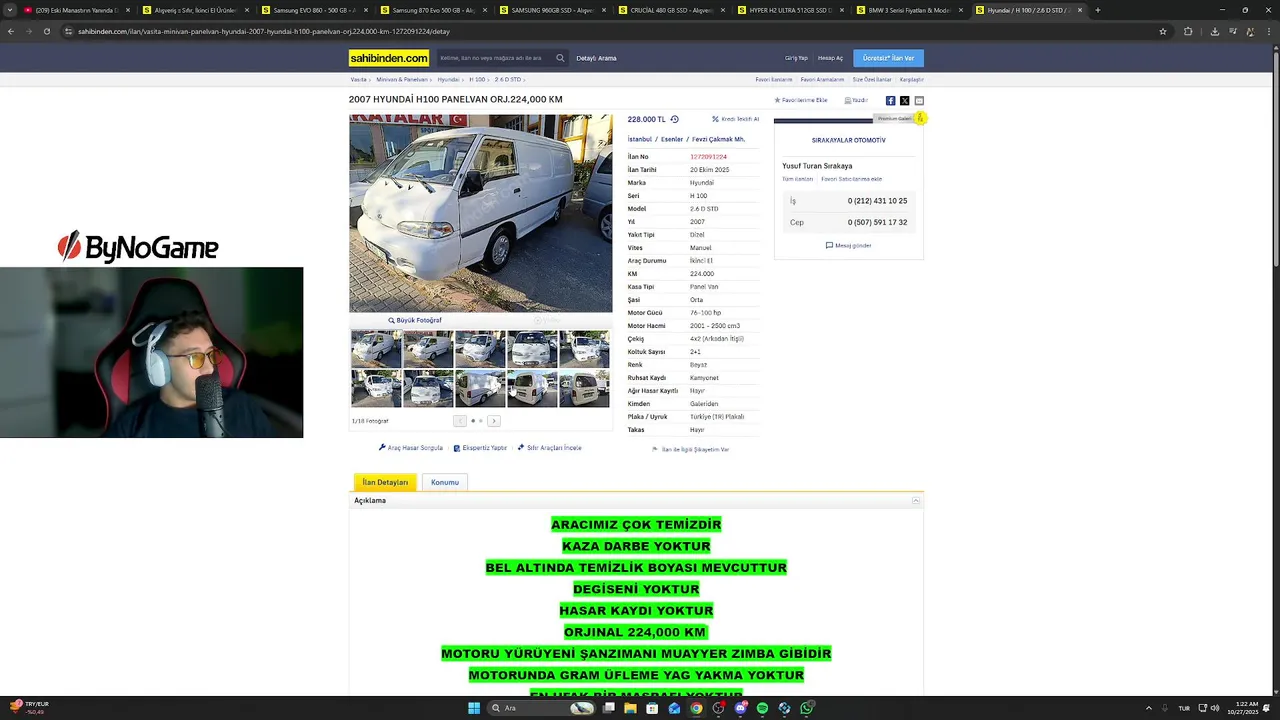The image size is (1280, 720).
Task: Click the sahibinden.com logo
Action: [389, 58]
